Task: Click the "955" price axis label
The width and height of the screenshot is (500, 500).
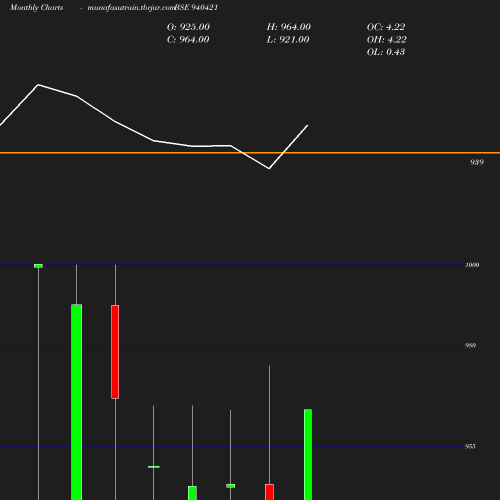Action: [470, 446]
